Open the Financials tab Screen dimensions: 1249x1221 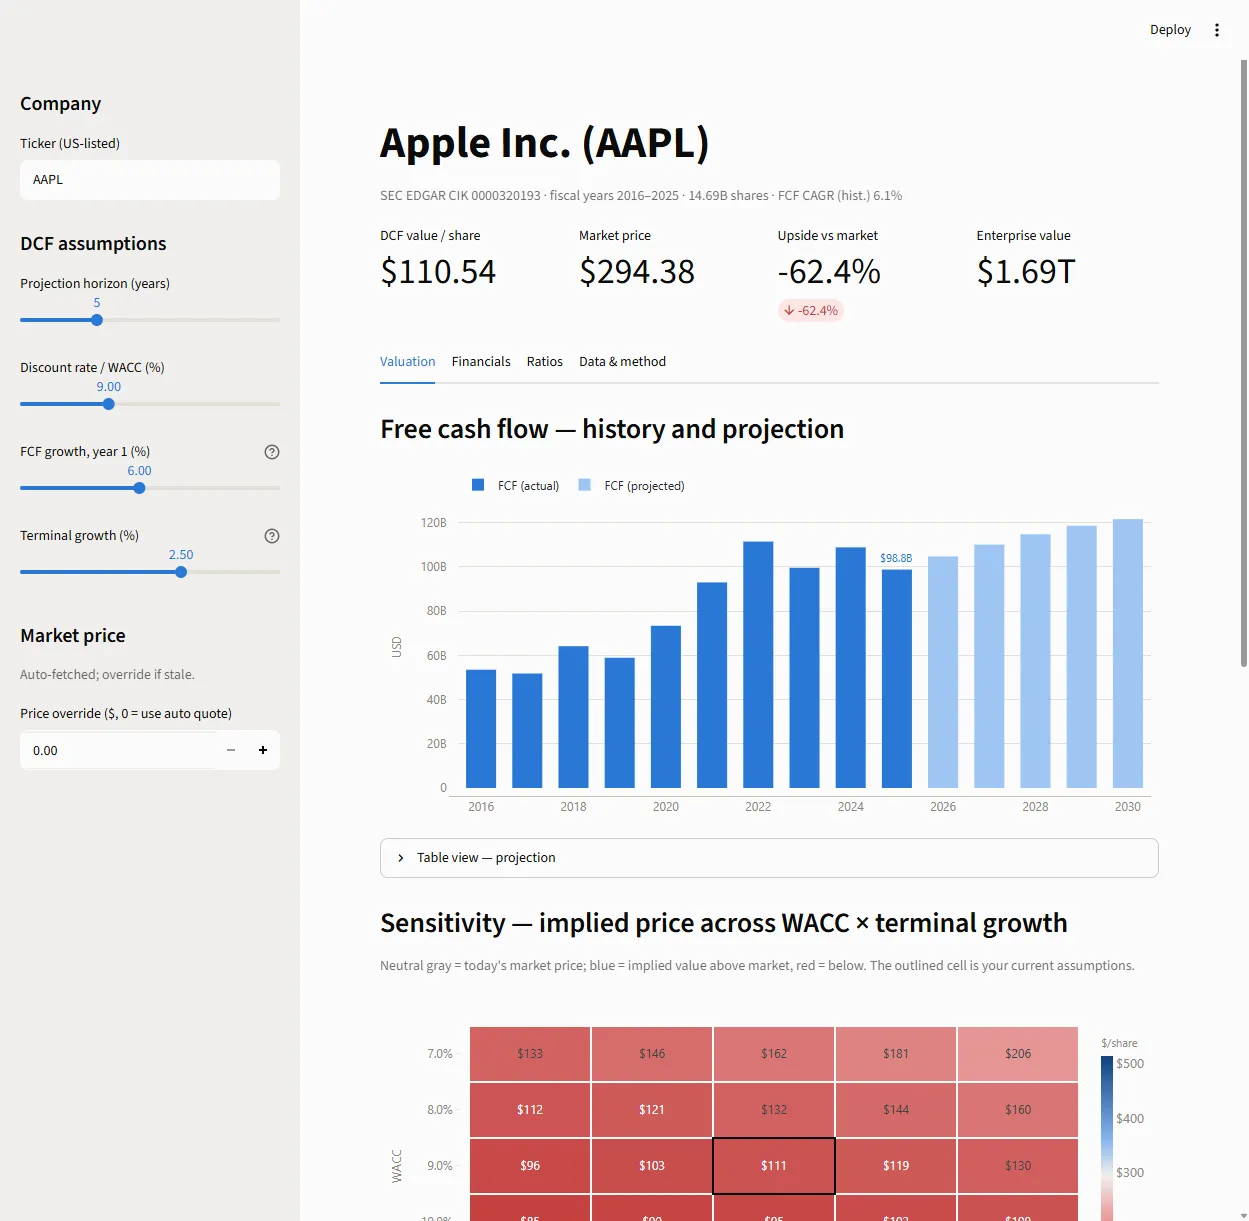[481, 362]
